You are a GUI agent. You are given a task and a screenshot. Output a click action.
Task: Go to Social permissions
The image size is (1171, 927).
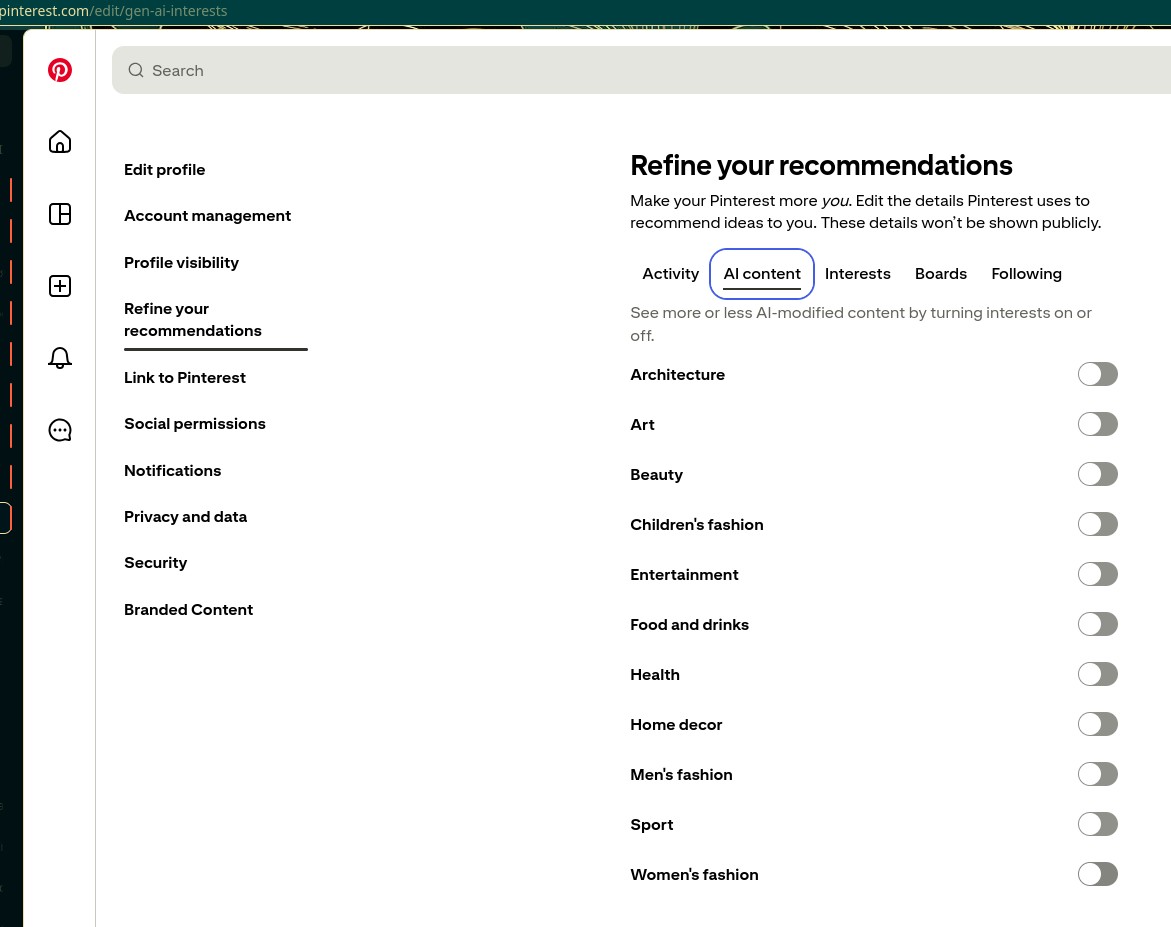195,424
